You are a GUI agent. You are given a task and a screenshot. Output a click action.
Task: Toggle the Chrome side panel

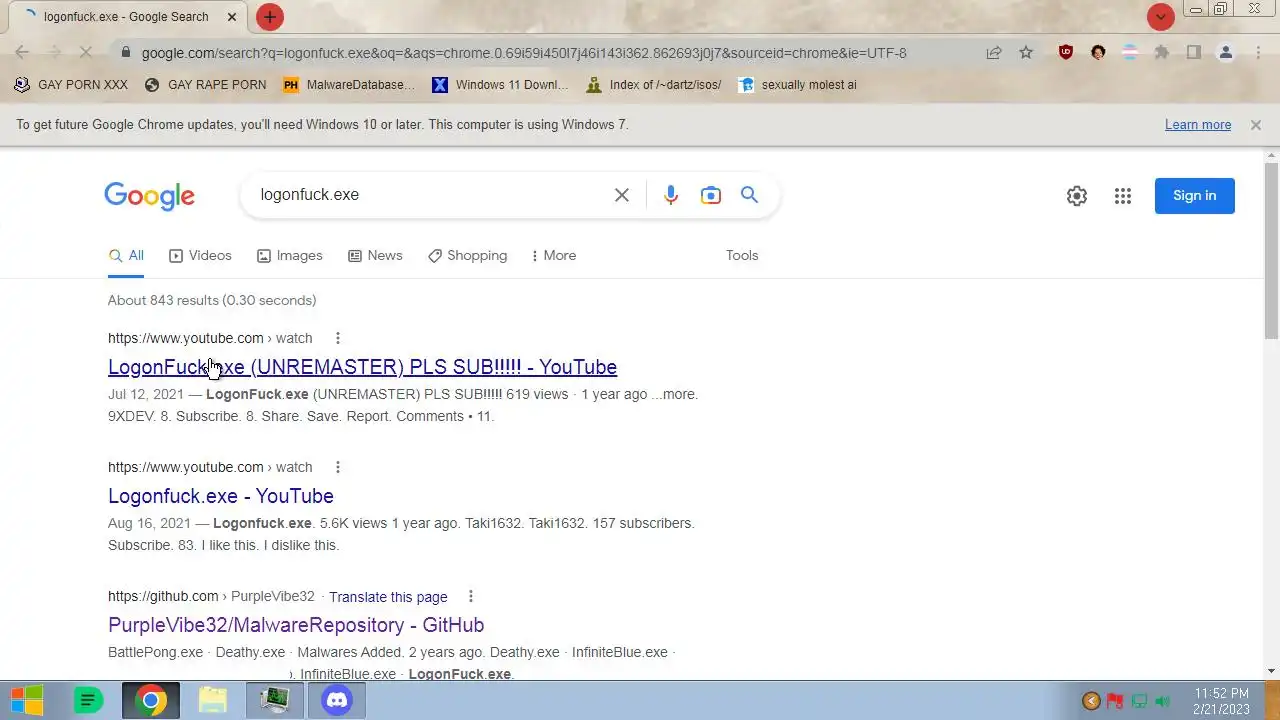(1194, 53)
